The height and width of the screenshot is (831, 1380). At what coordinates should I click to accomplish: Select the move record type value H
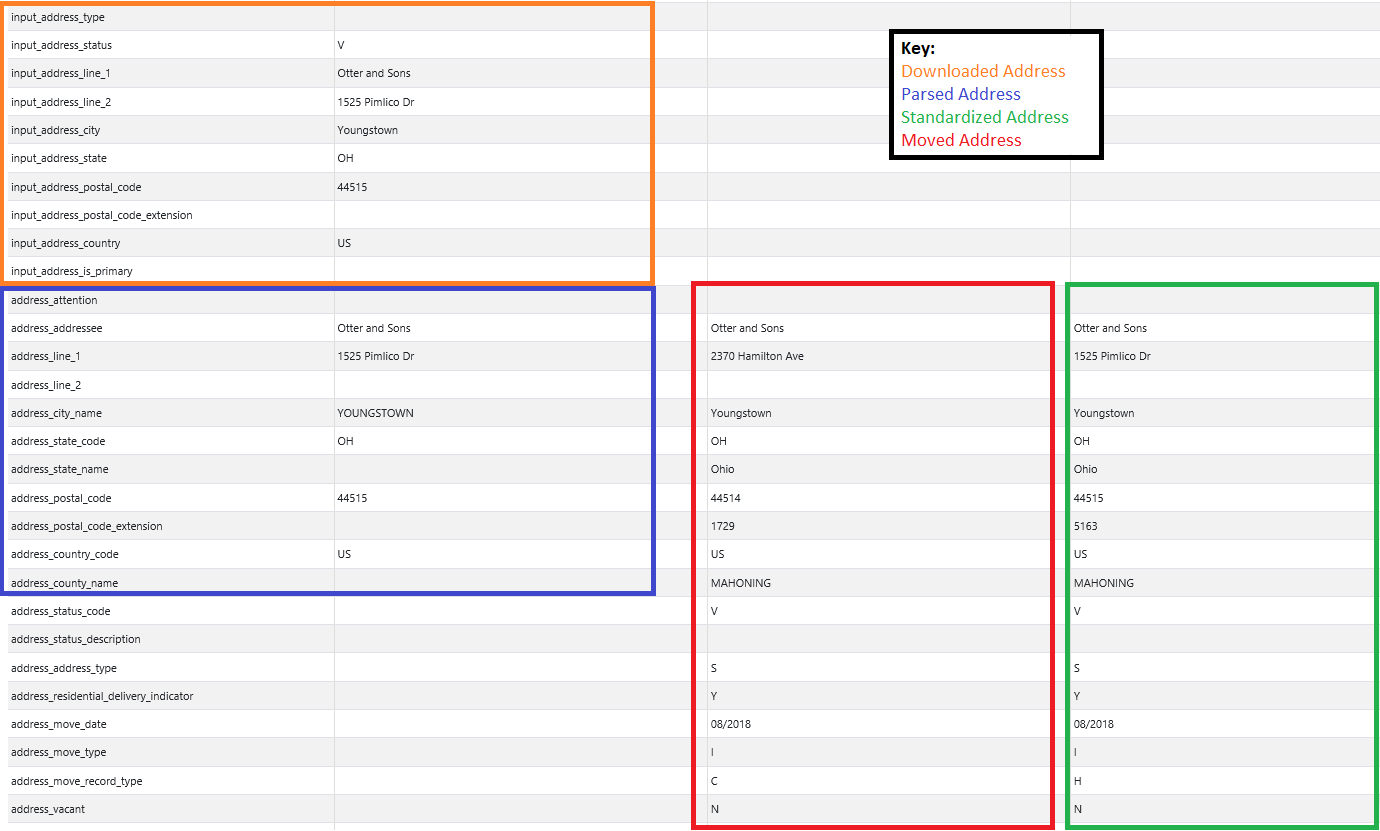(x=1077, y=781)
